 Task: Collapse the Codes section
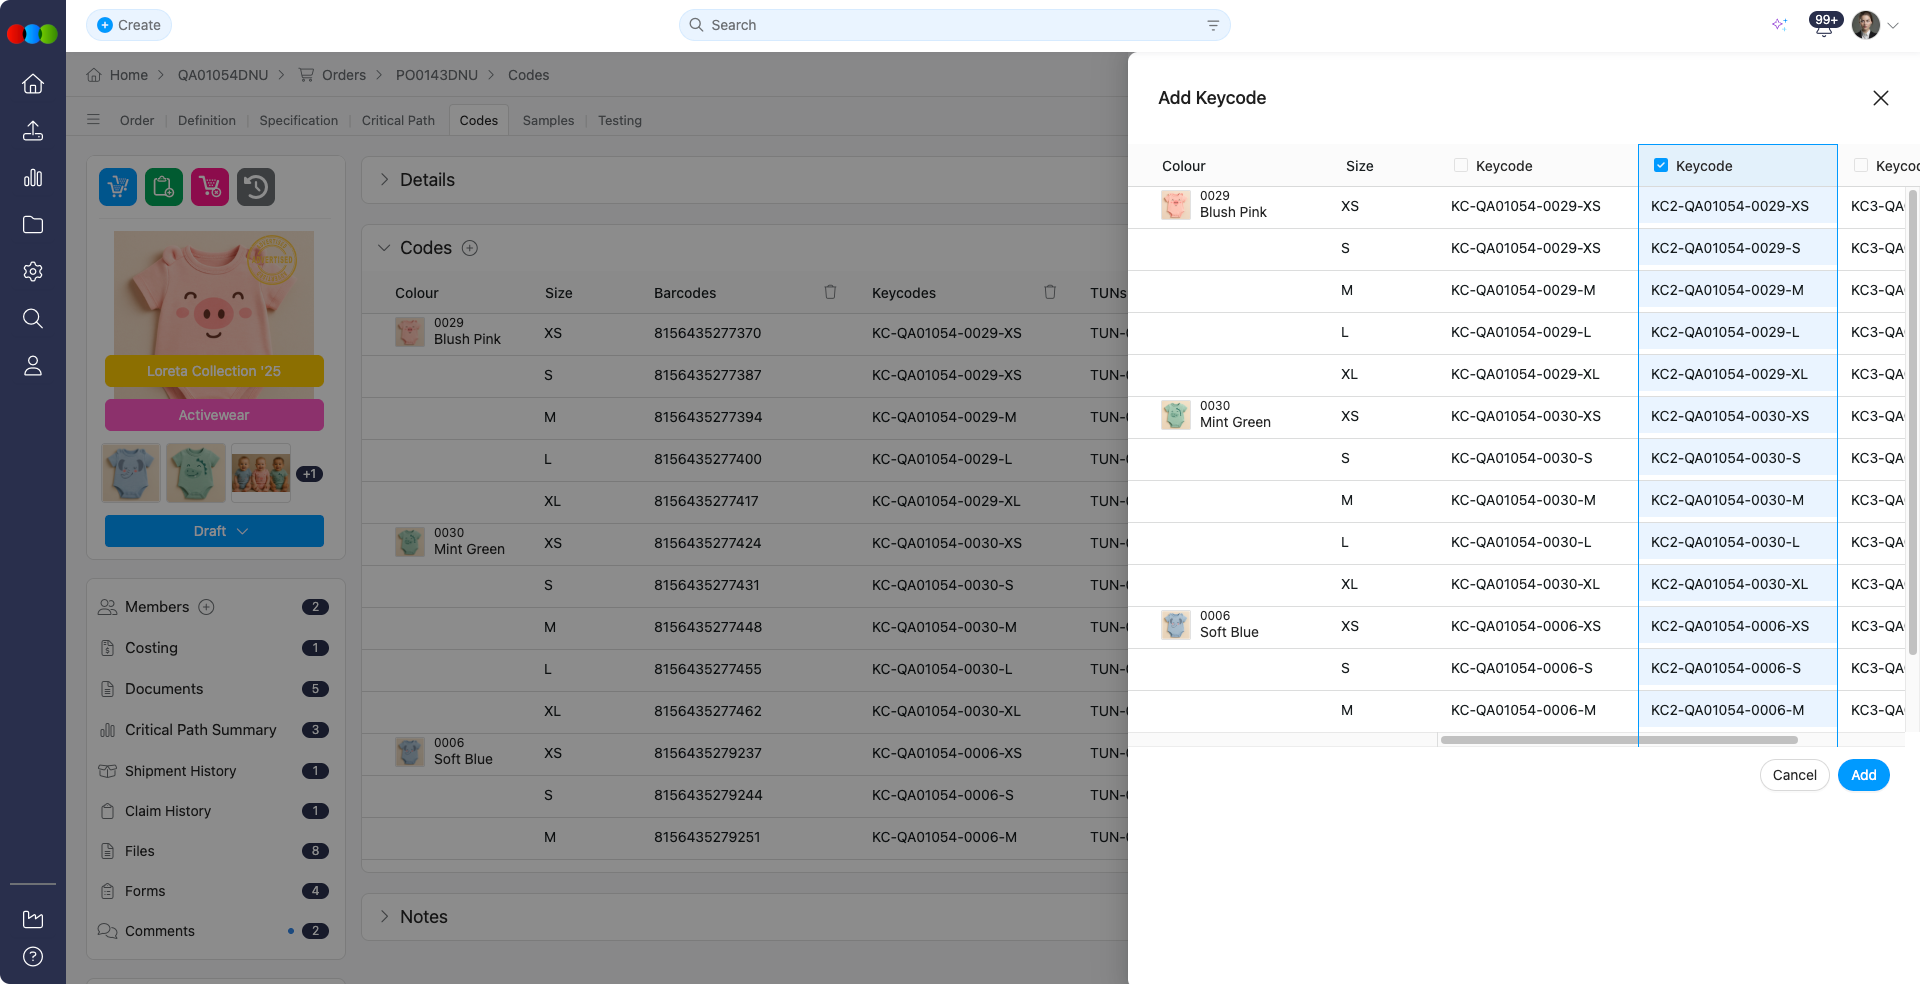(384, 247)
